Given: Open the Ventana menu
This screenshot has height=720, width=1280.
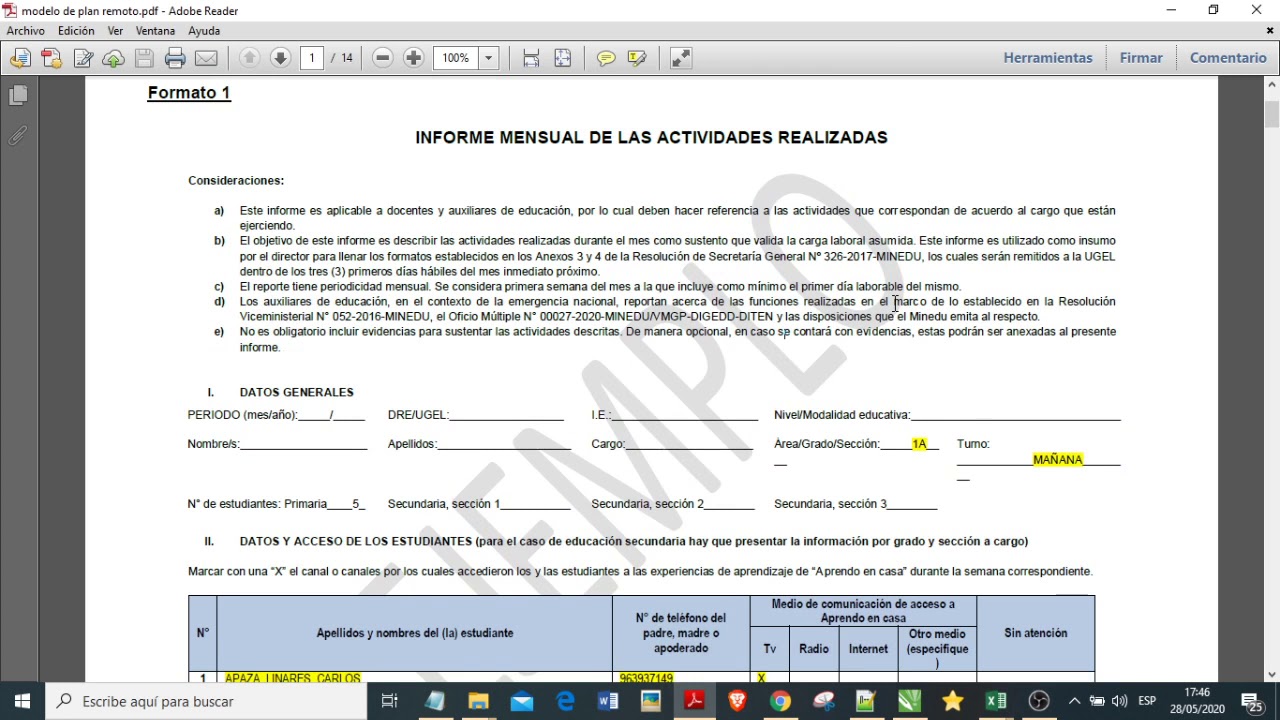Looking at the screenshot, I should [x=155, y=31].
